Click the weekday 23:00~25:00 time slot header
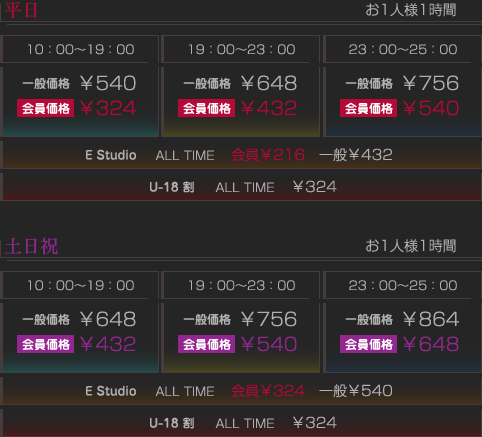482x437 pixels. coord(403,49)
